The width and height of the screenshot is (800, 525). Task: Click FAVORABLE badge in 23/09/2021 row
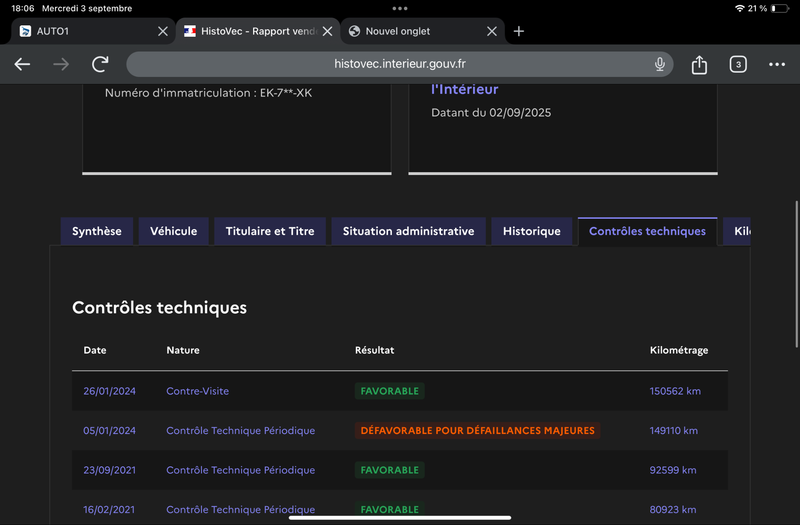389,470
